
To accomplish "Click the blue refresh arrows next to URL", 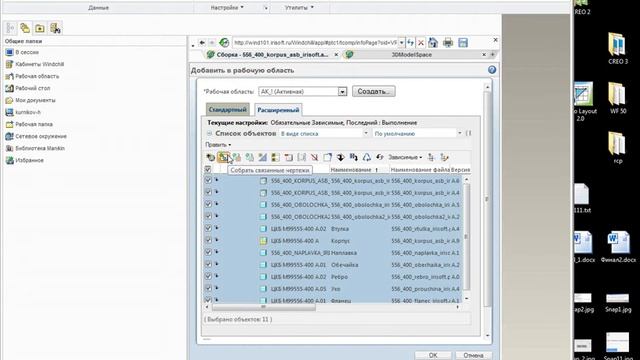I will [x=411, y=42].
